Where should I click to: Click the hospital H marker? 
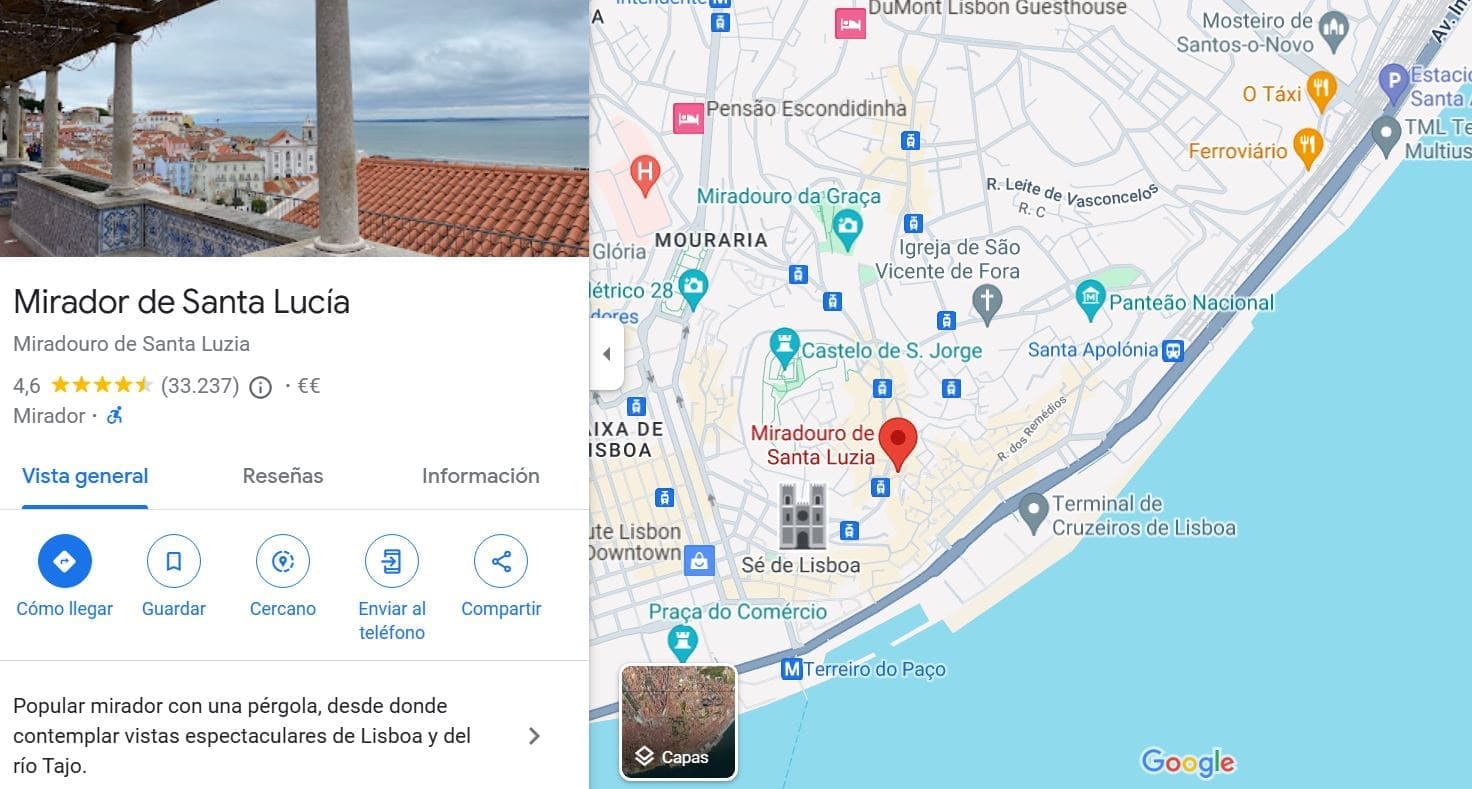[x=645, y=176]
